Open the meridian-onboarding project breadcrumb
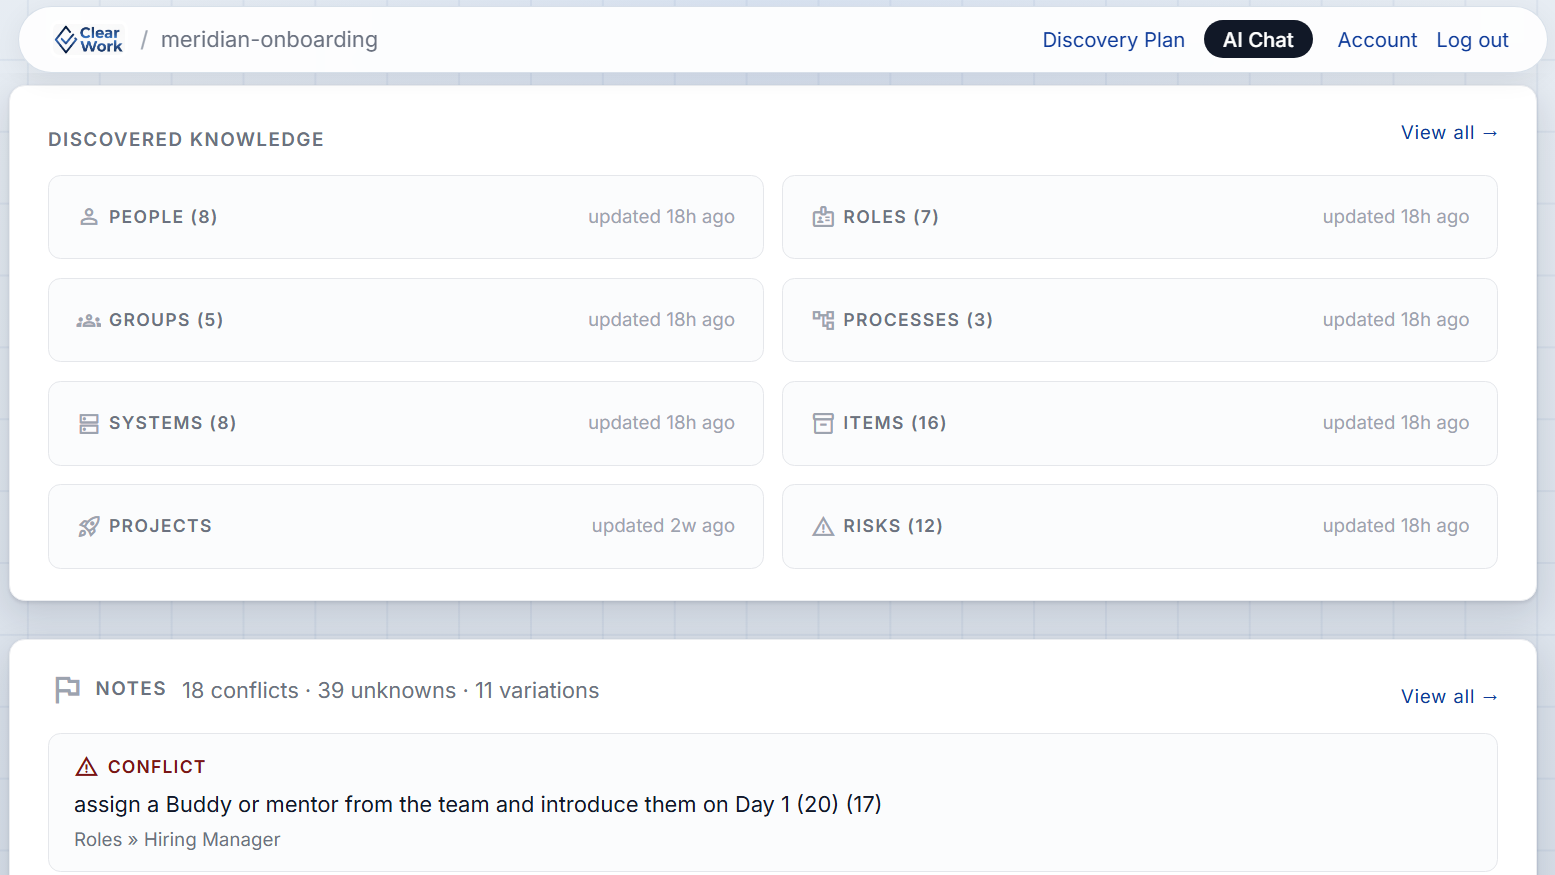This screenshot has width=1555, height=875. 269,40
